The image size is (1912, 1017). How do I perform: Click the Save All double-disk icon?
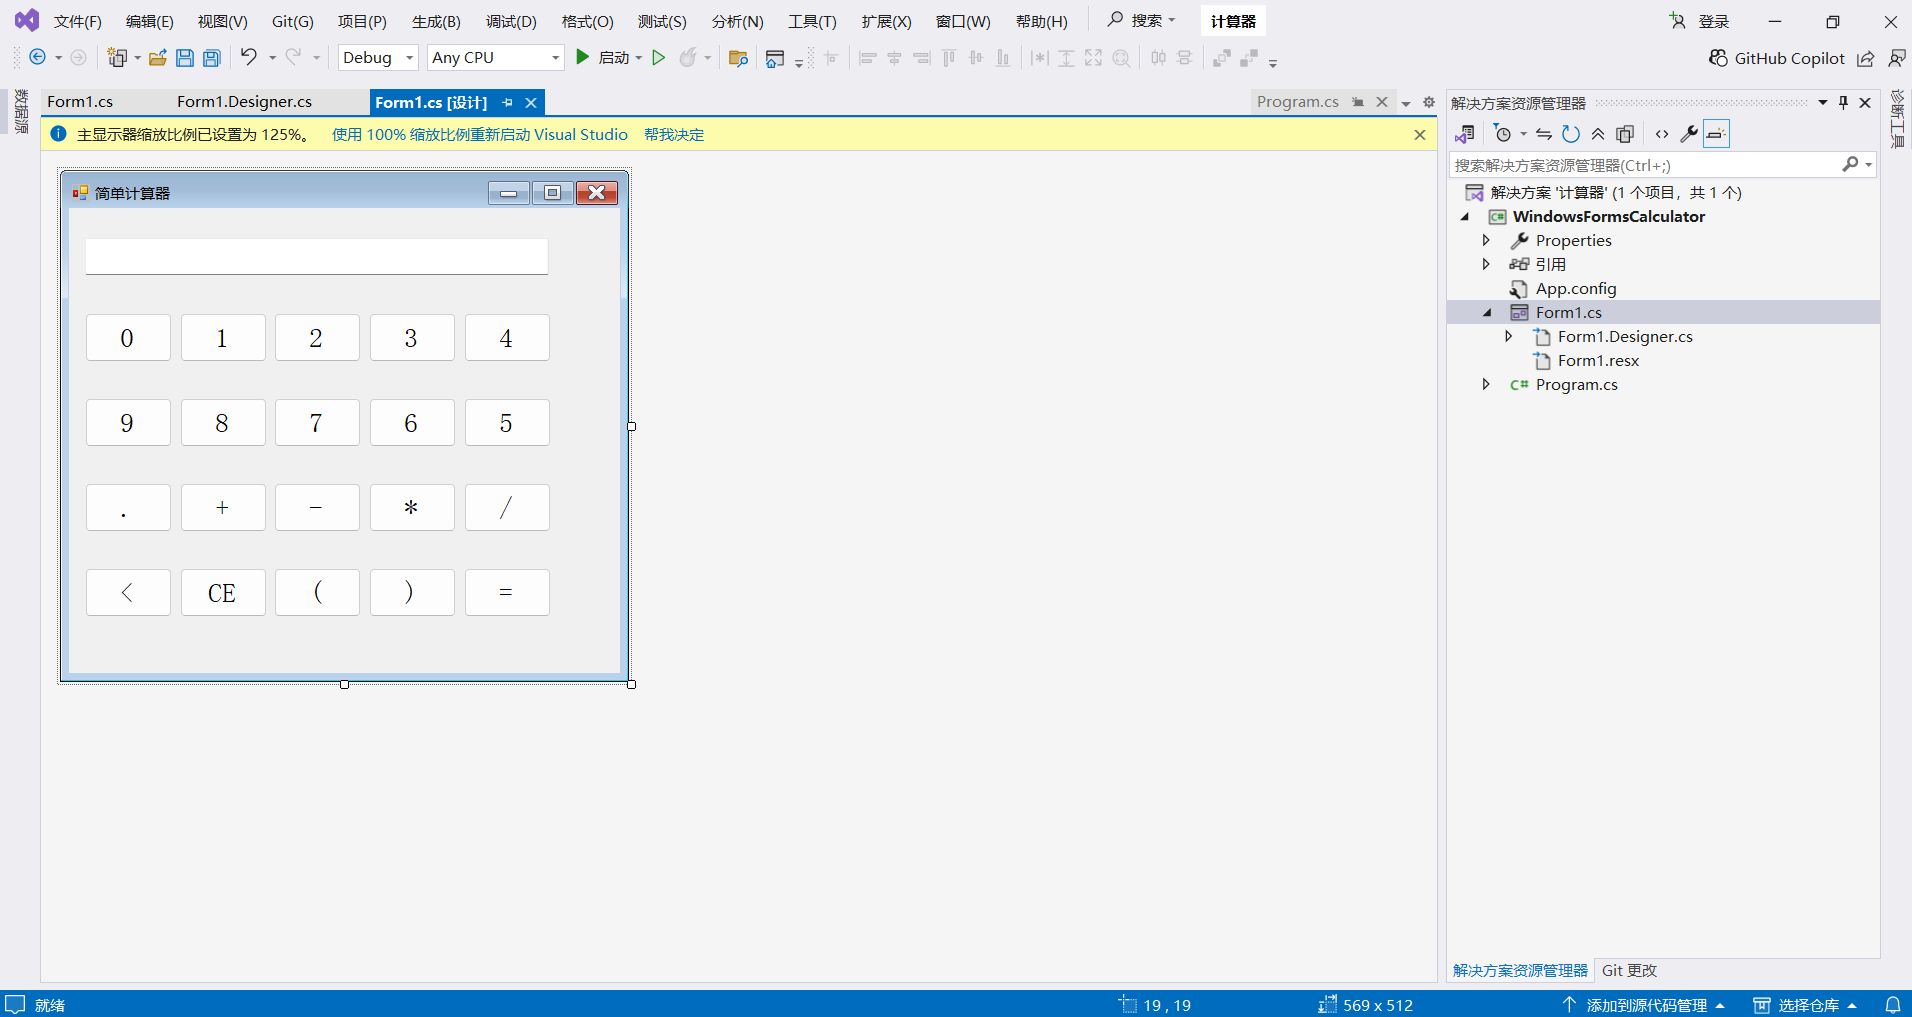click(211, 58)
